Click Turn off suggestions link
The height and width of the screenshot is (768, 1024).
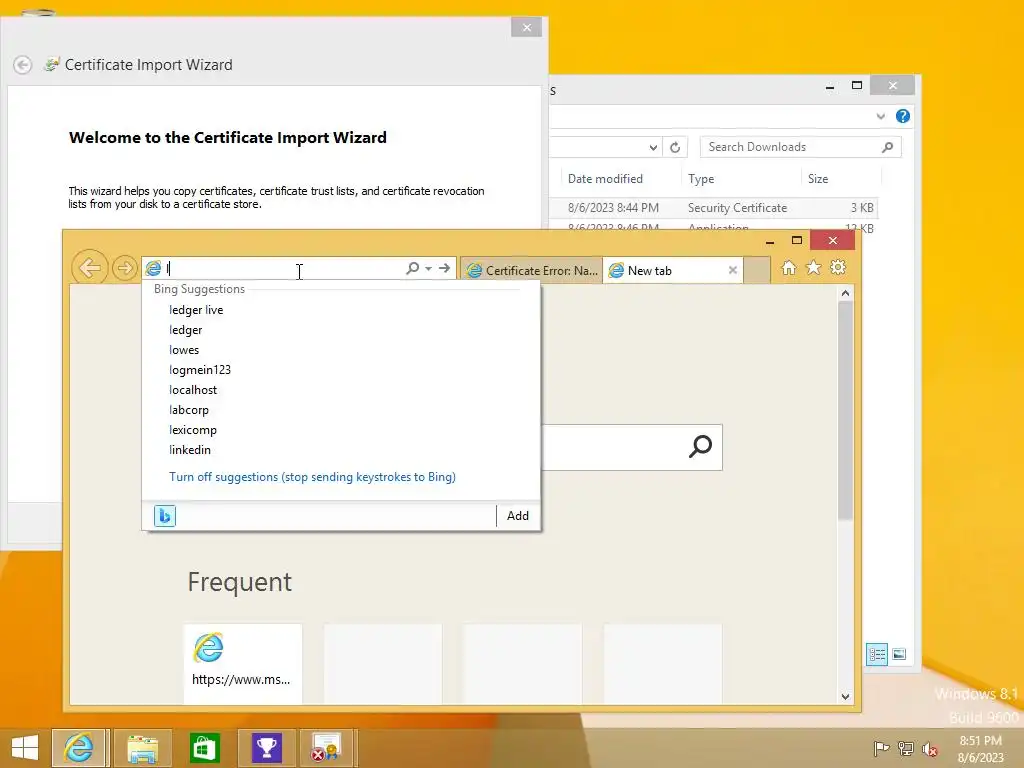point(312,477)
